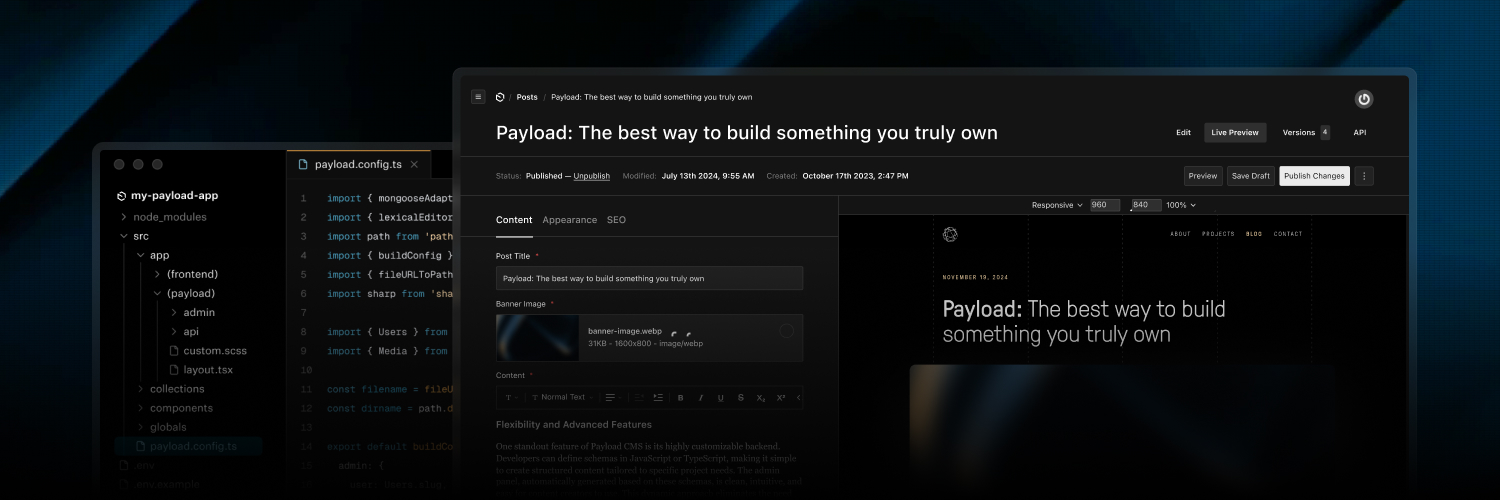Toggle italic formatting in Content editor

click(701, 397)
